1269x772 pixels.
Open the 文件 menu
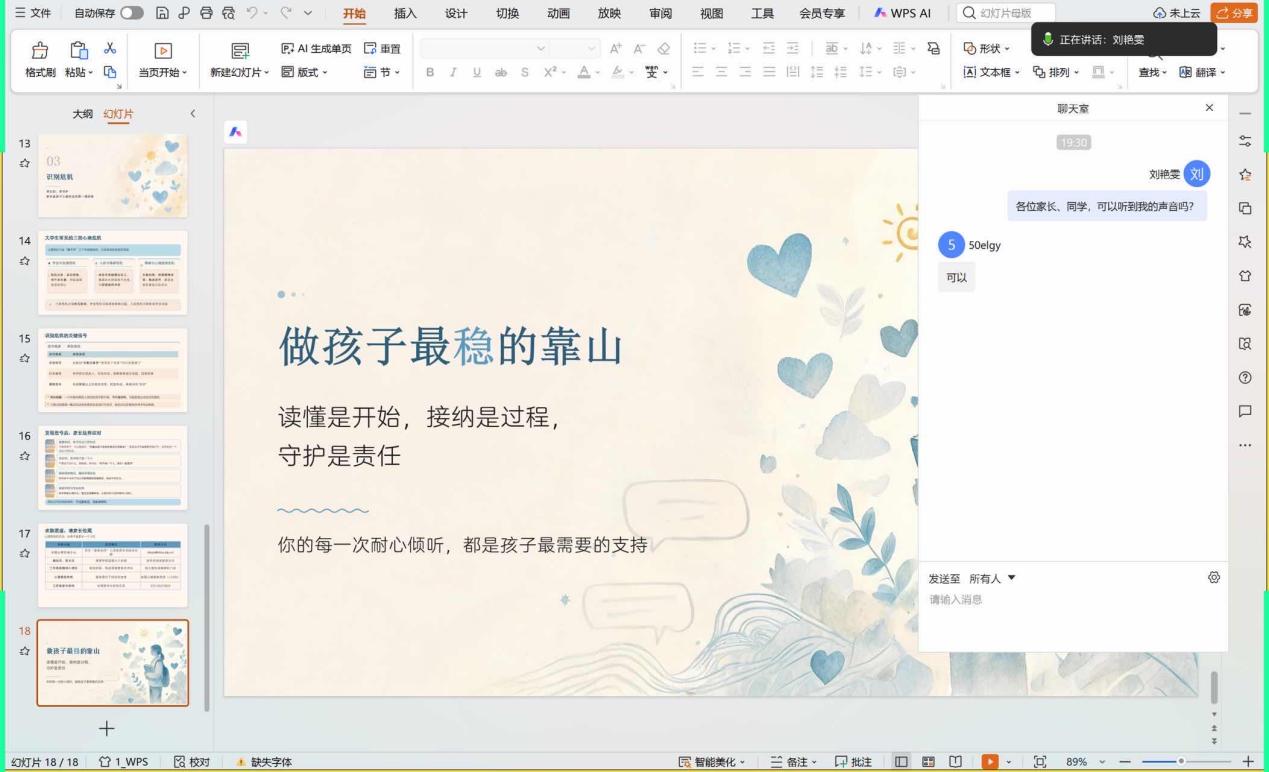(x=32, y=13)
